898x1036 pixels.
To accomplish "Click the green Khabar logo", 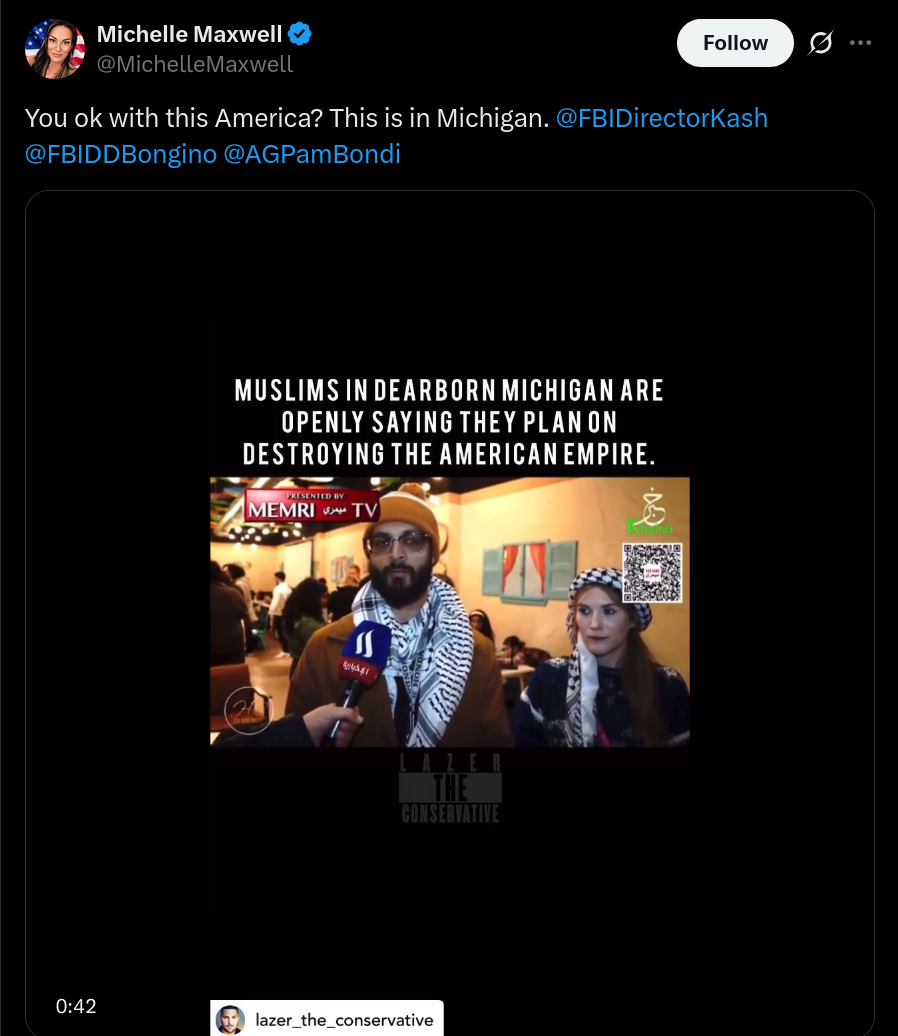I will point(651,512).
